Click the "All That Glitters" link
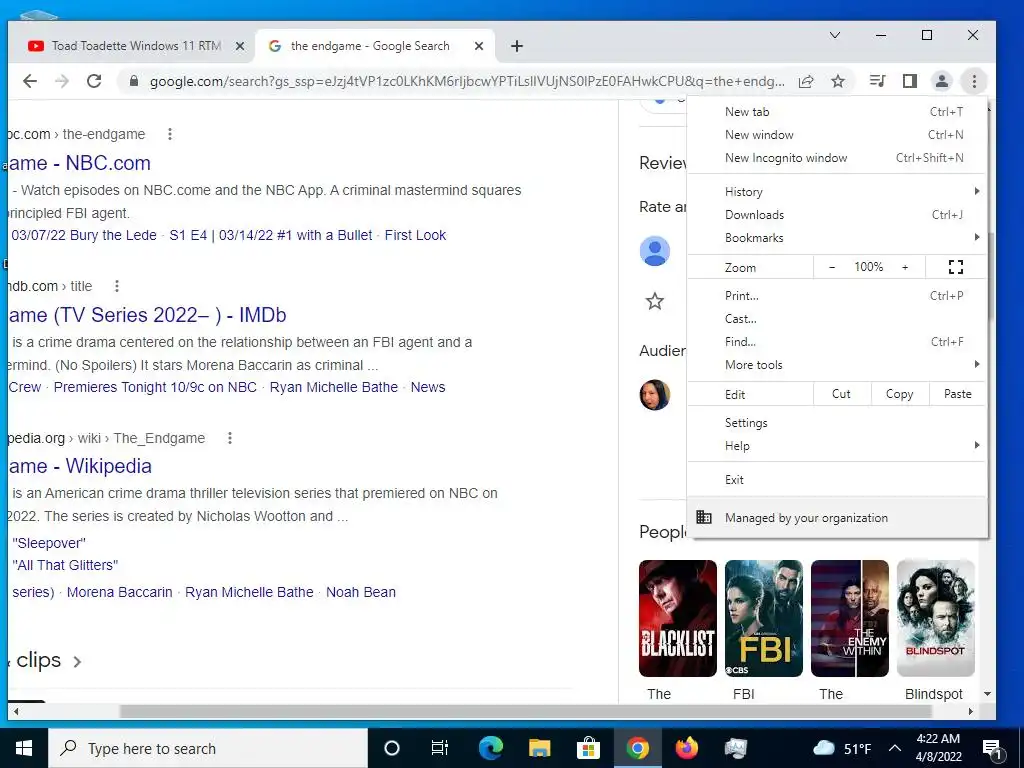The image size is (1024, 768). pyautogui.click(x=65, y=565)
